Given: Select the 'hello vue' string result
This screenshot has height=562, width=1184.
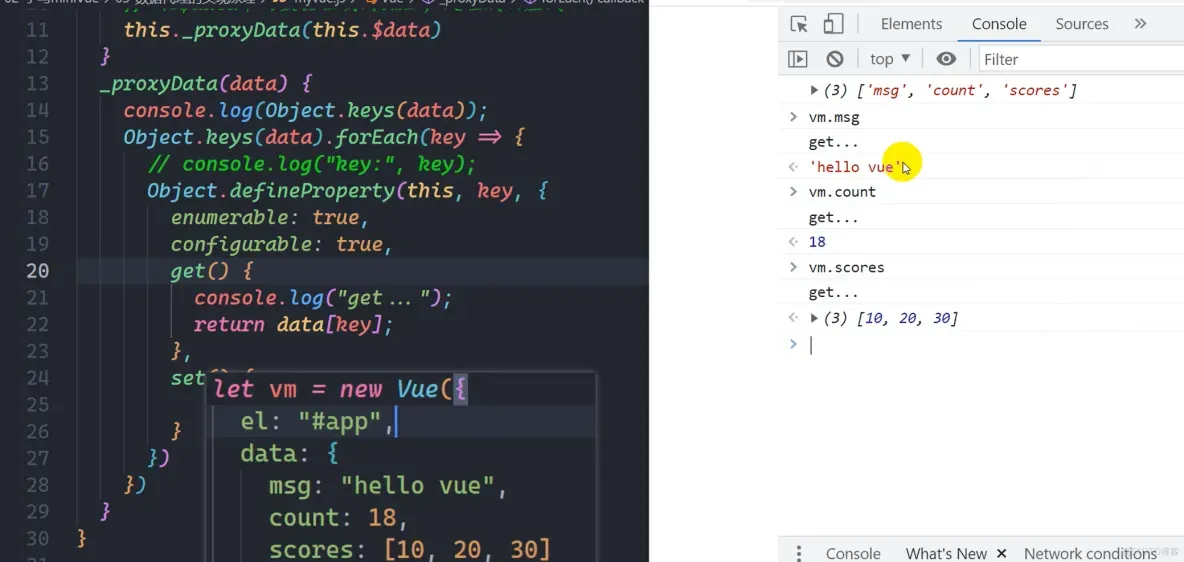Looking at the screenshot, I should pos(855,167).
